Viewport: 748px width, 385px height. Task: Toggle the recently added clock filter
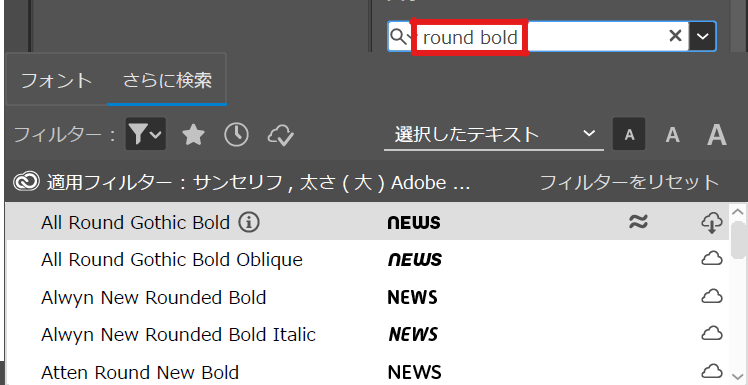pos(237,135)
